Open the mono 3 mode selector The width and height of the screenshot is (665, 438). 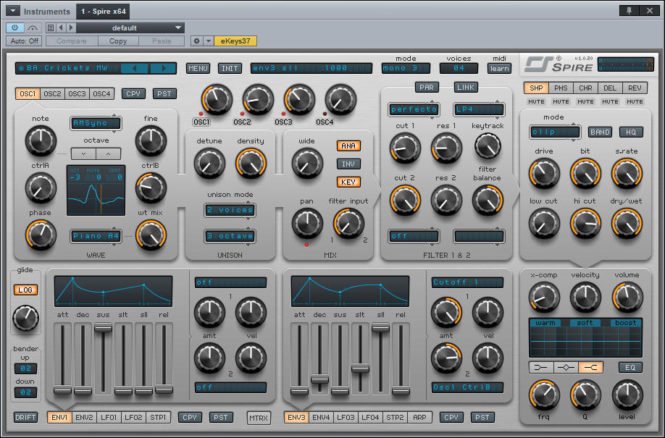(405, 68)
